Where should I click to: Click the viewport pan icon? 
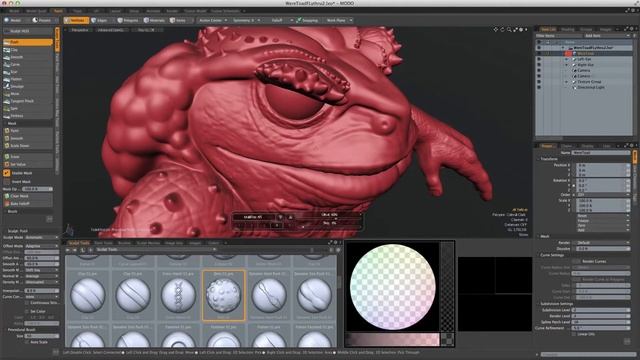pyautogui.click(x=496, y=30)
